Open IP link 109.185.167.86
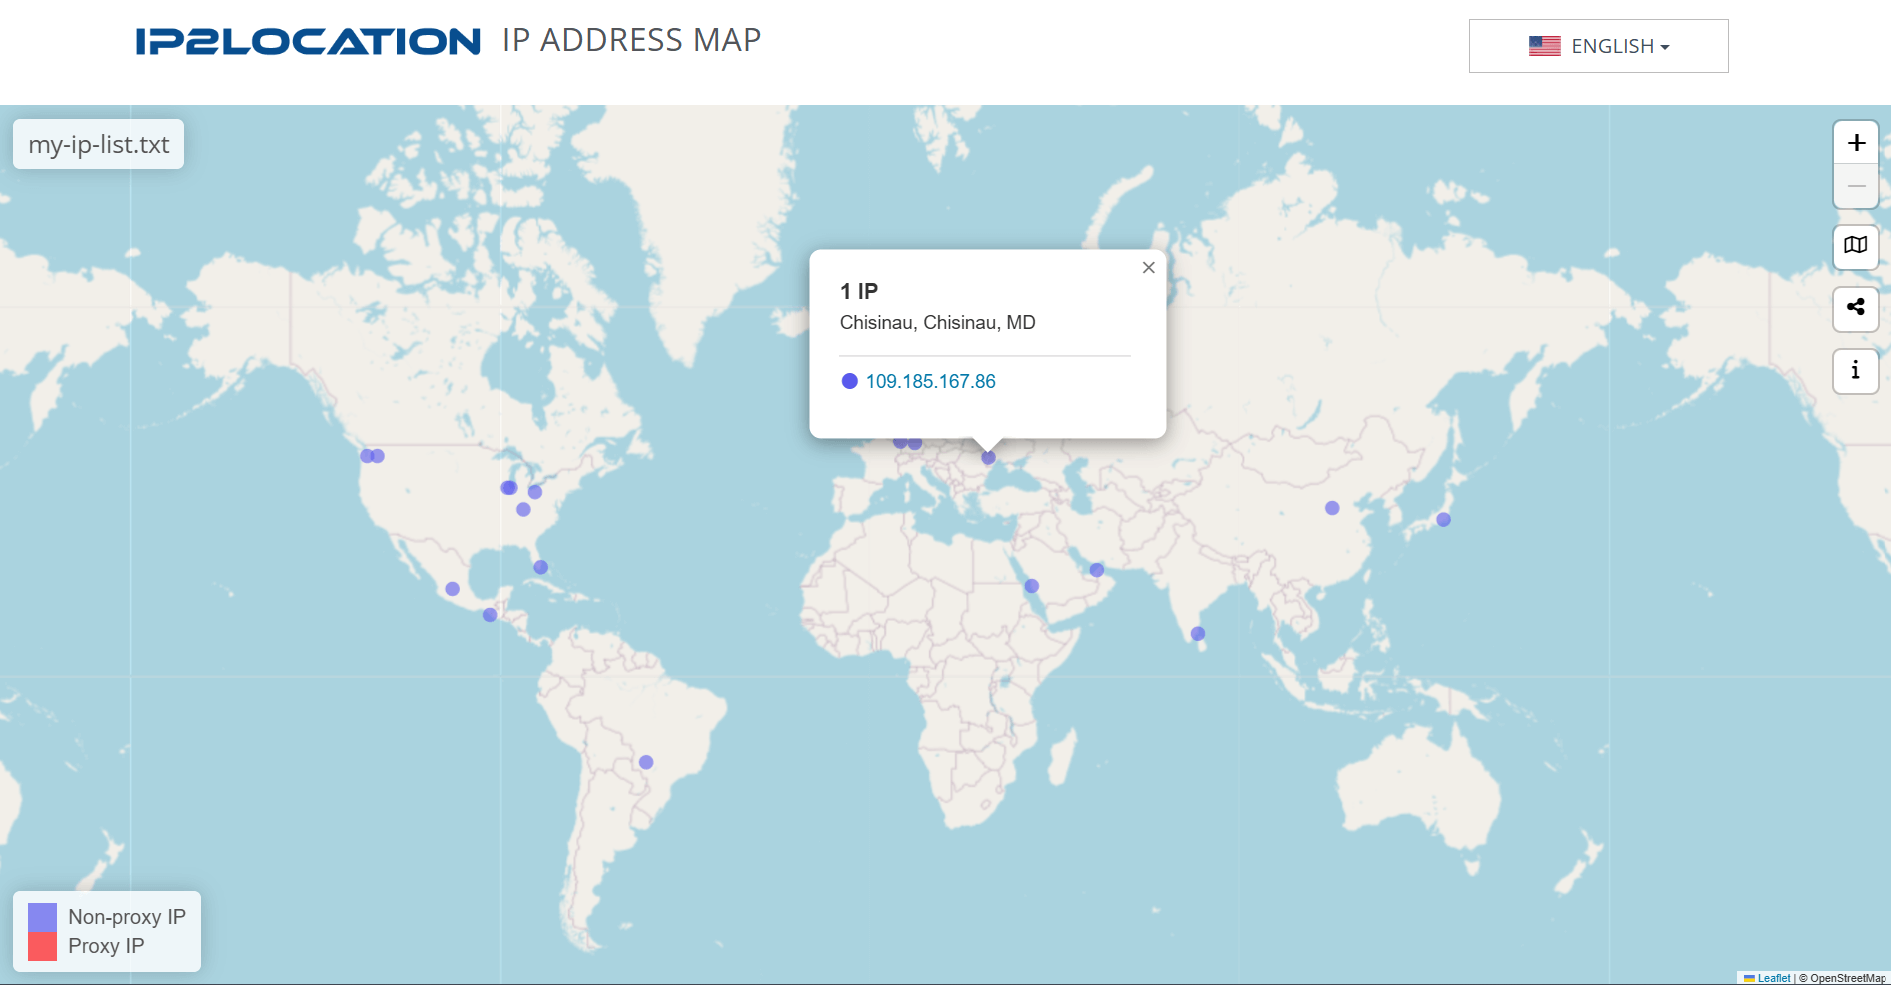The width and height of the screenshot is (1891, 985). (930, 381)
